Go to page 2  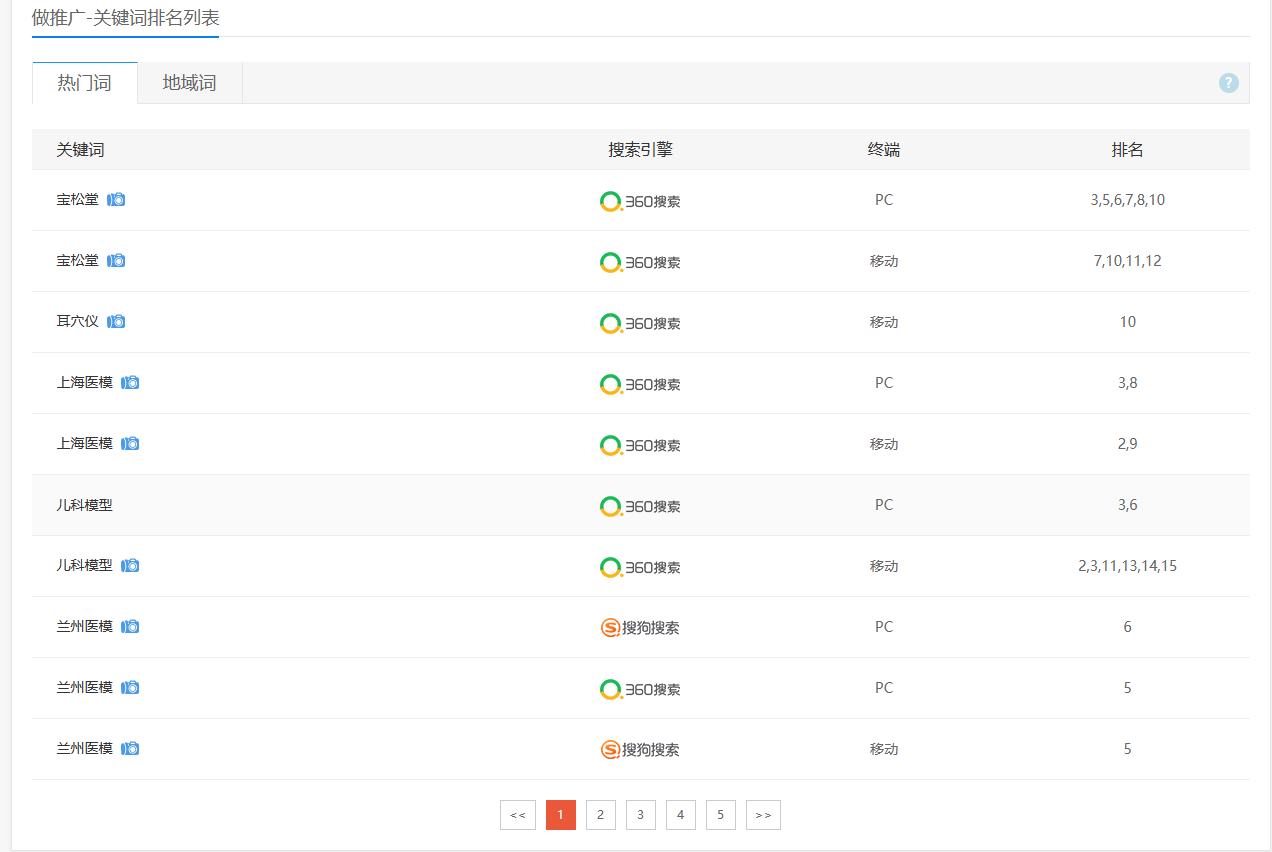point(601,815)
